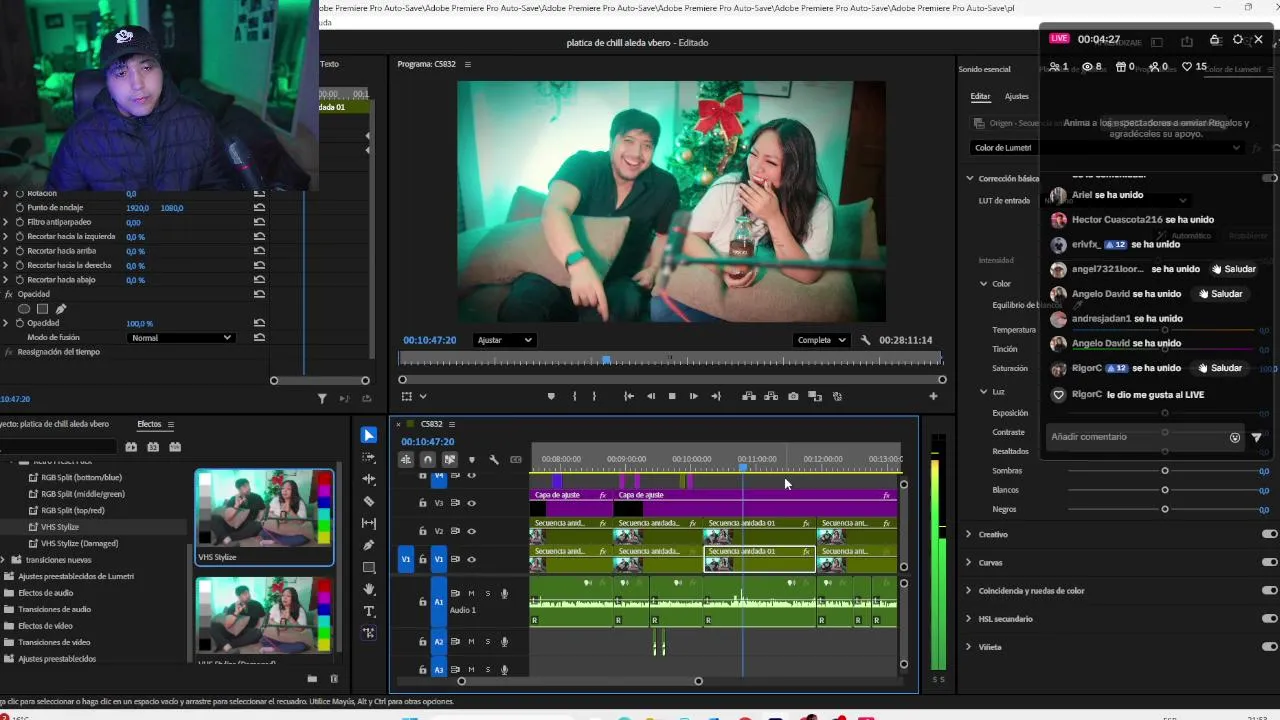1280x720 pixels.
Task: Open the Modo de fusión Normal dropdown
Action: (181, 338)
